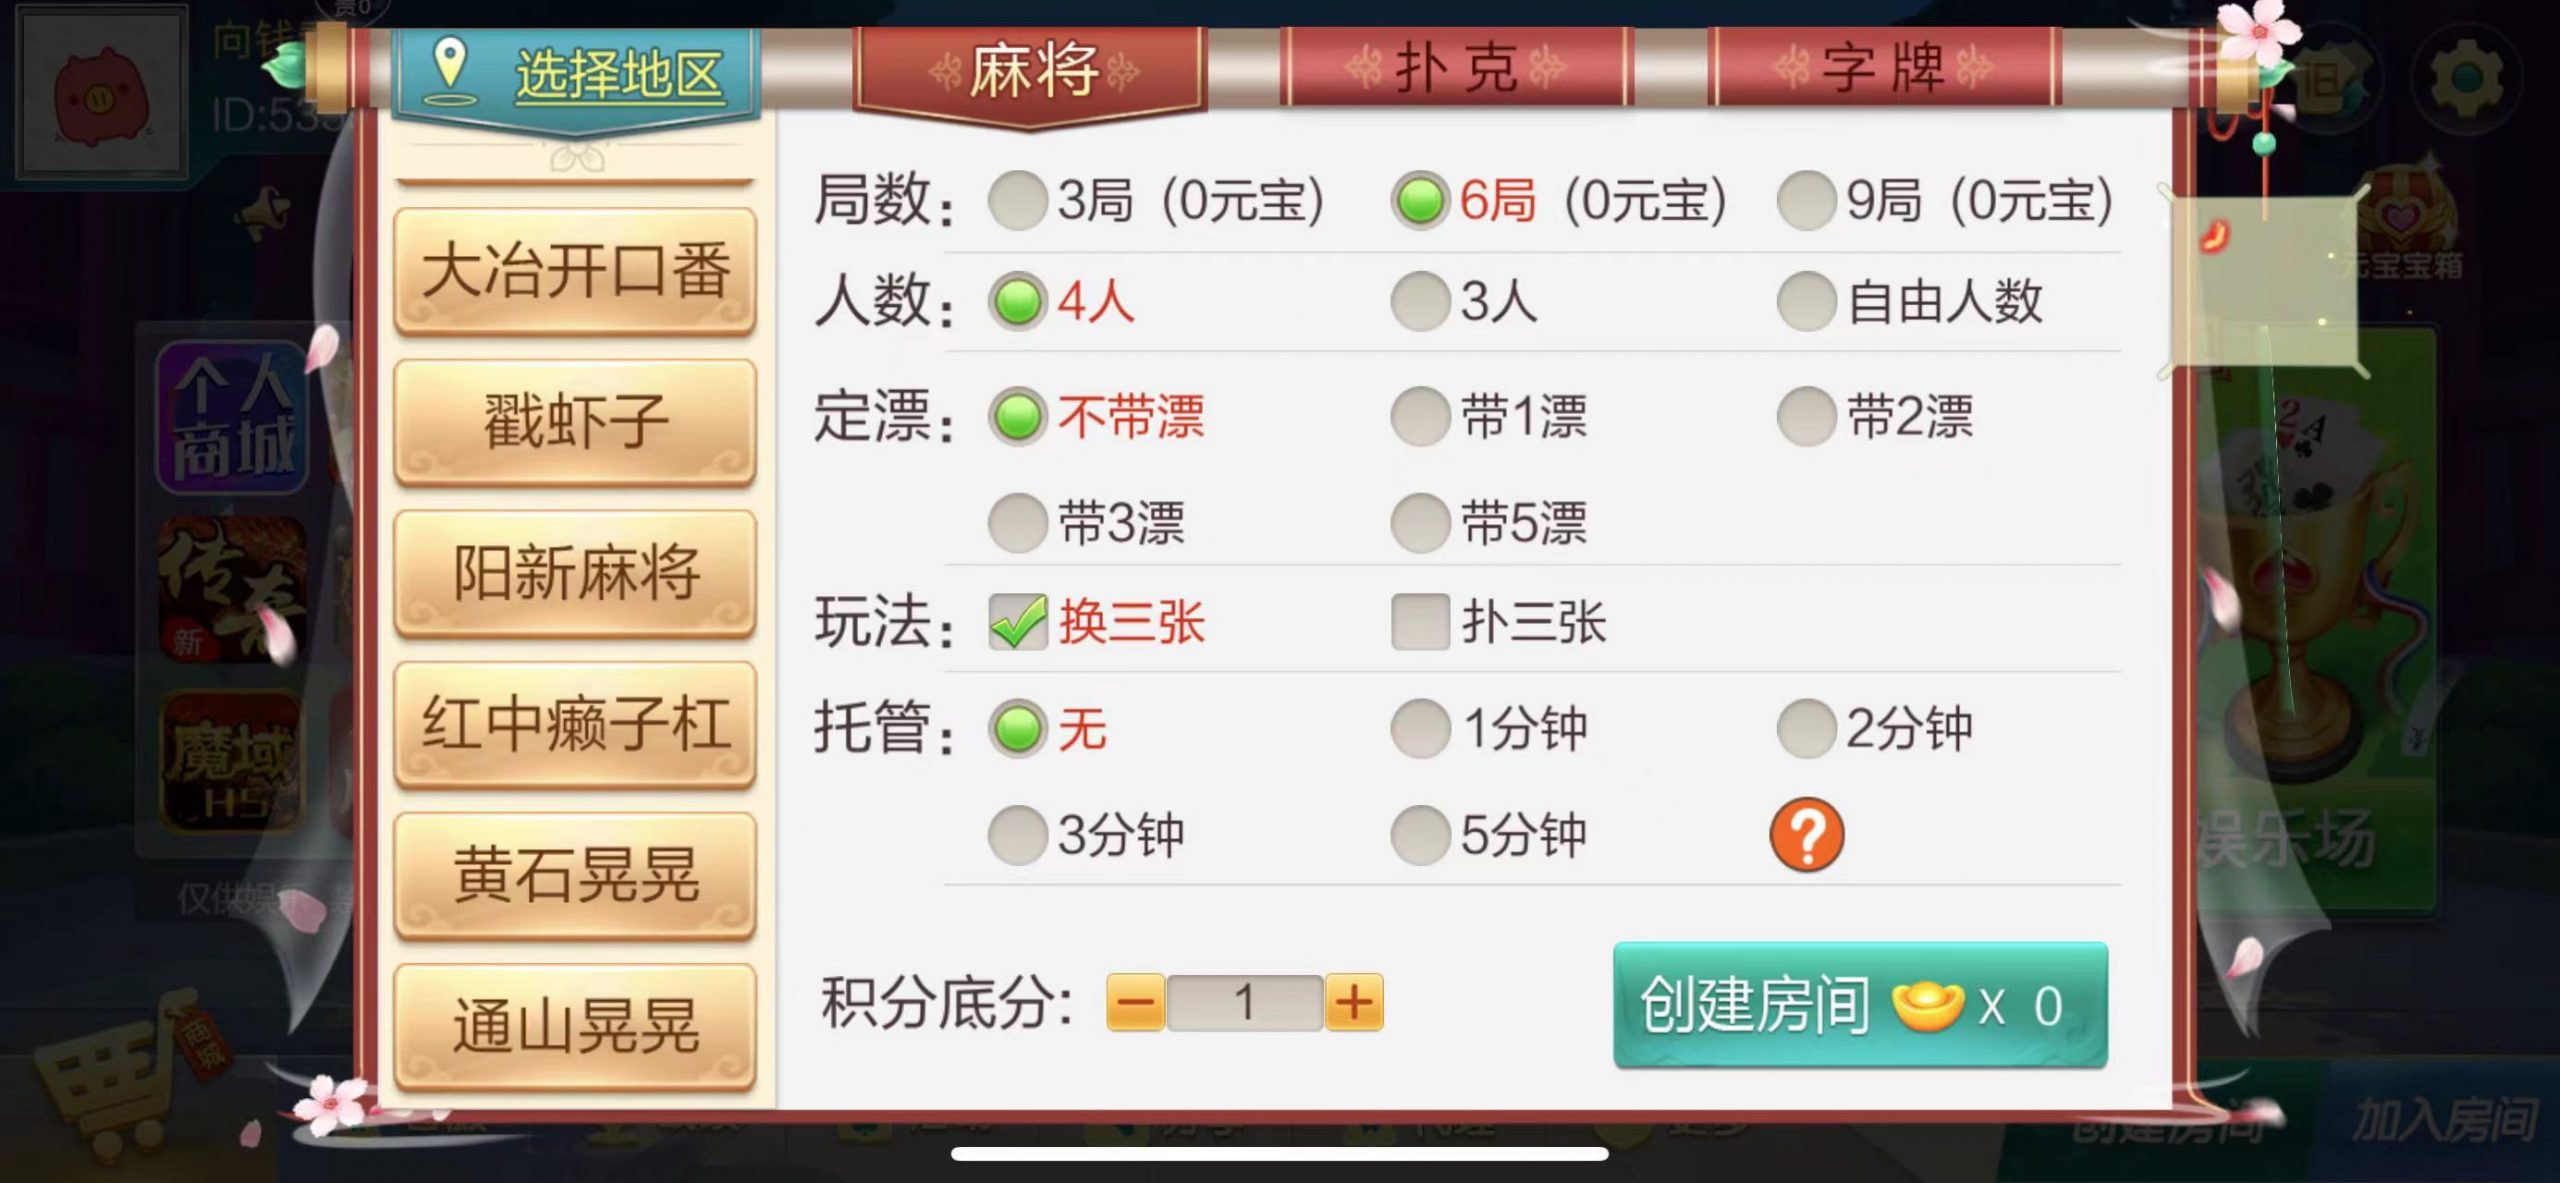The width and height of the screenshot is (2560, 1183).
Task: Click the orange question mark help icon
Action: pyautogui.click(x=1806, y=834)
